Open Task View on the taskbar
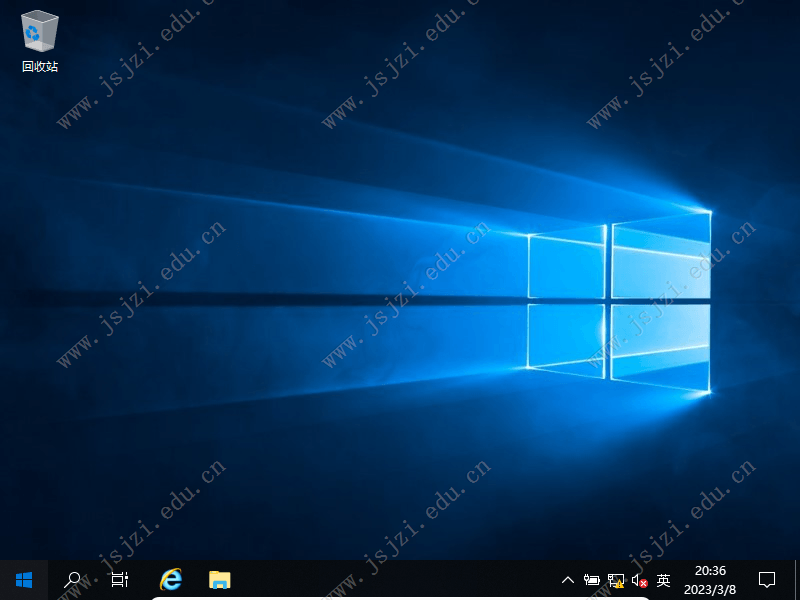The width and height of the screenshot is (800, 600). pyautogui.click(x=120, y=580)
